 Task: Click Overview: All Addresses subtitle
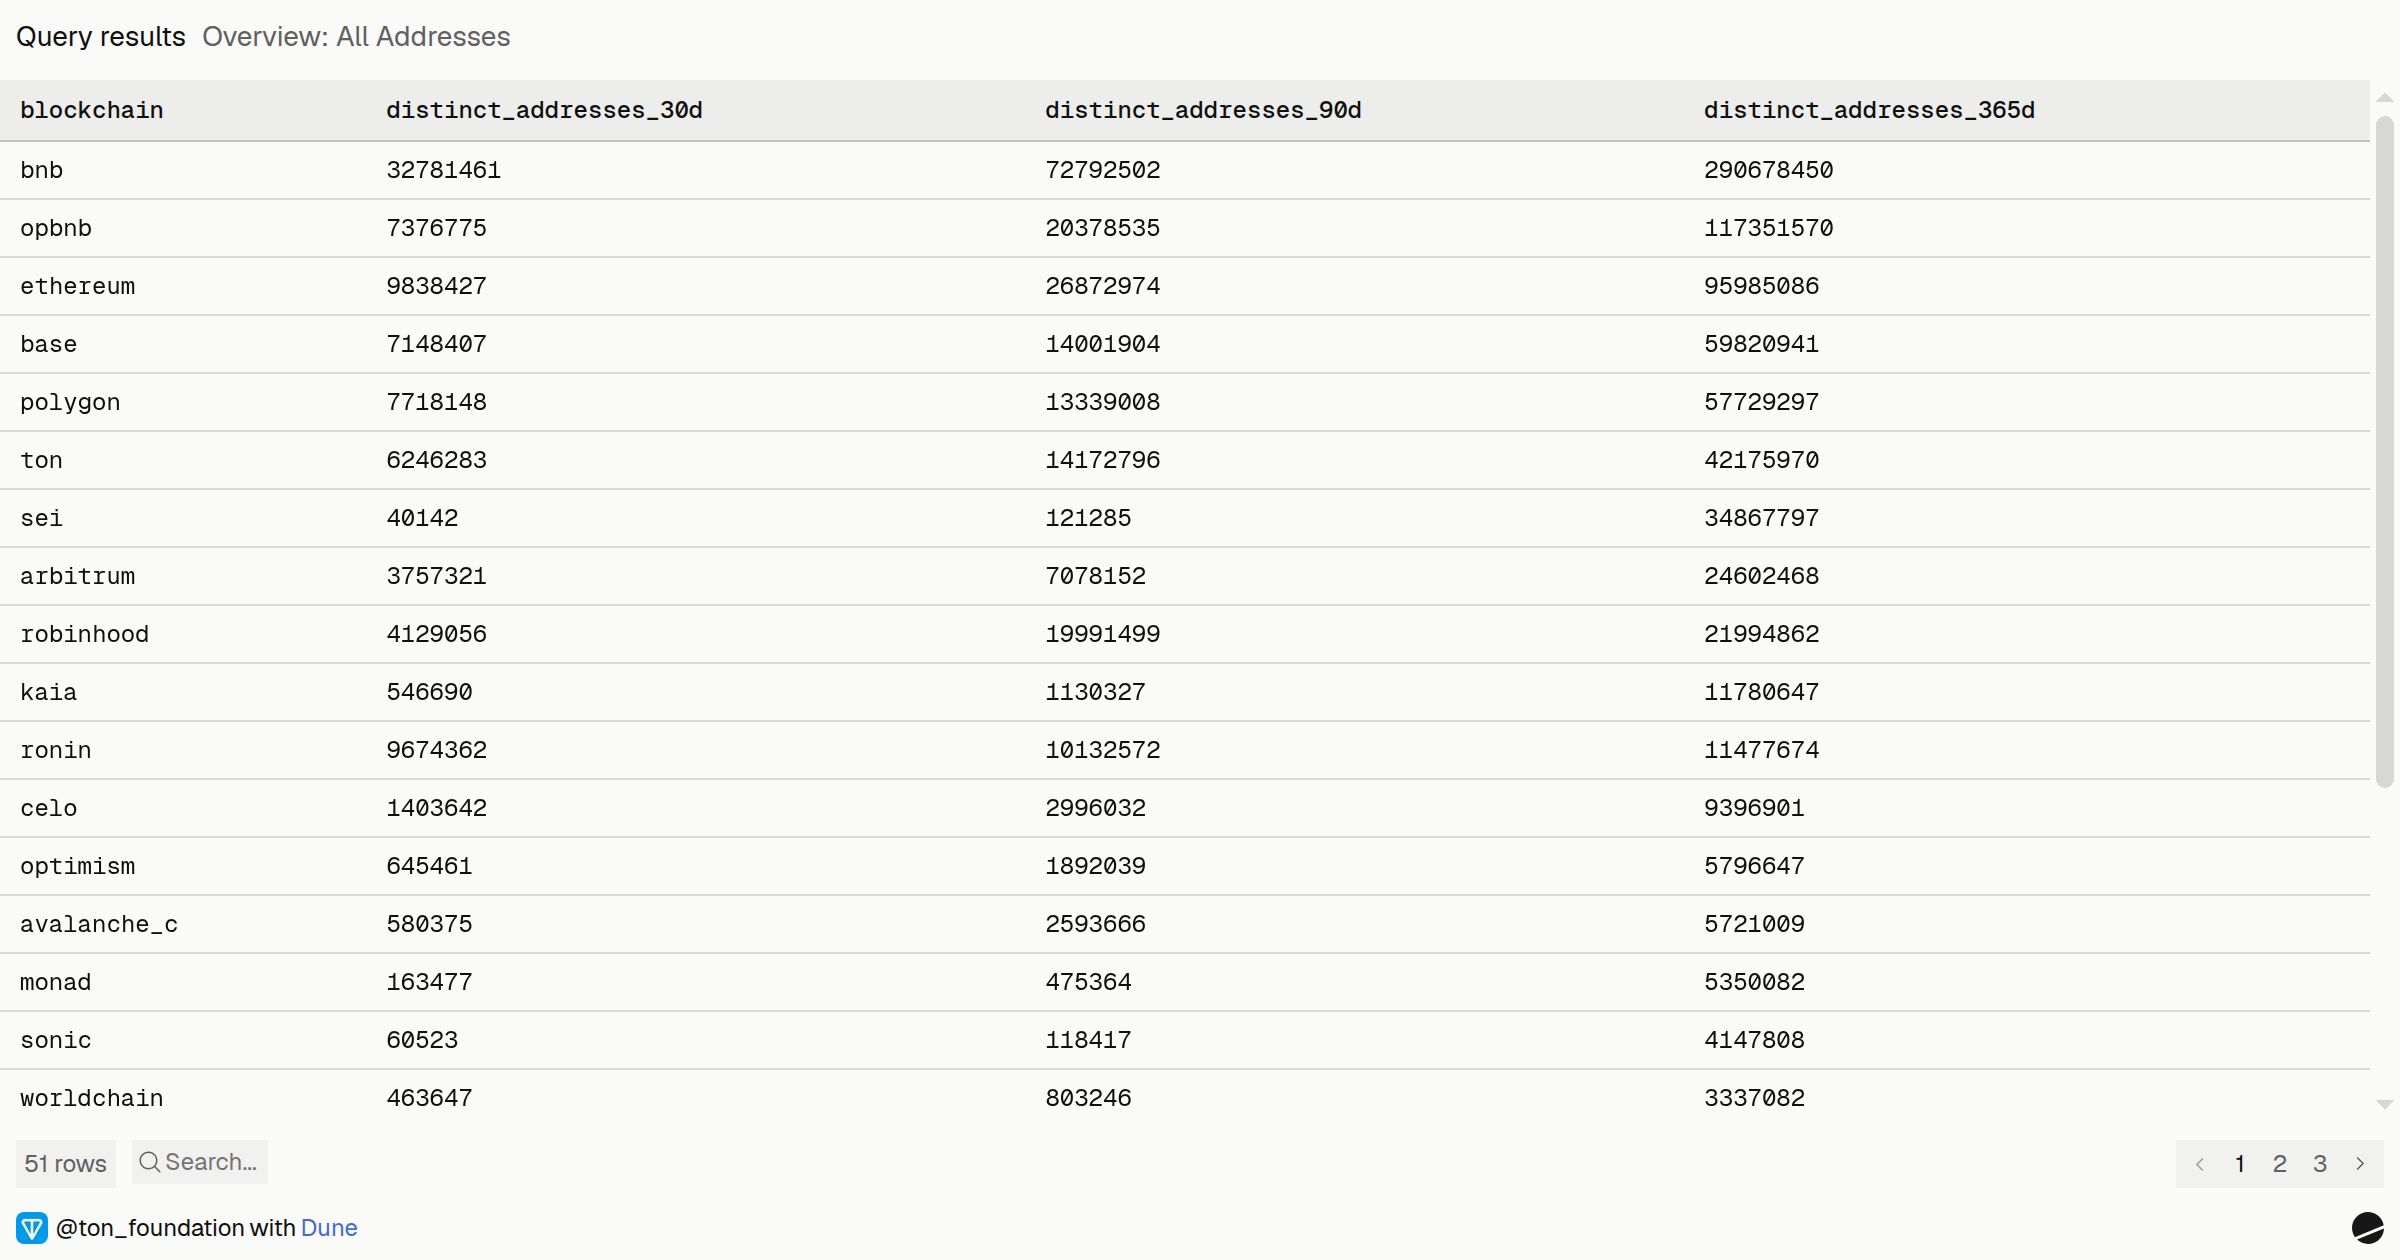[x=356, y=37]
